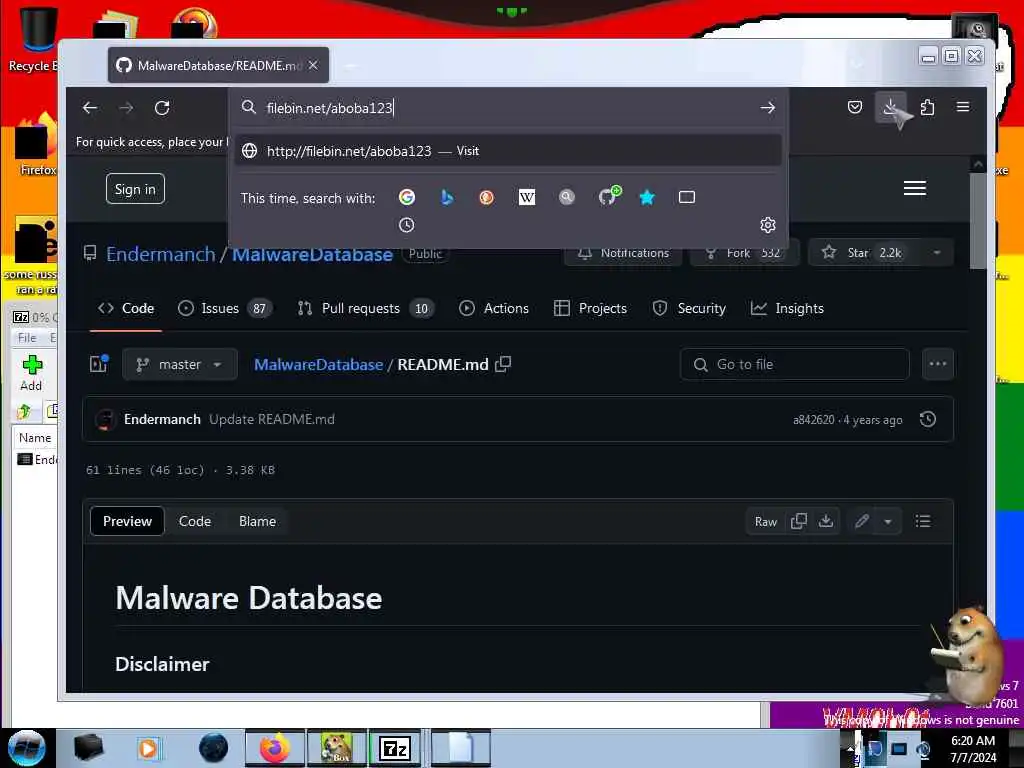Open the Endermanch user link
The width and height of the screenshot is (1024, 768).
pyautogui.click(x=161, y=254)
